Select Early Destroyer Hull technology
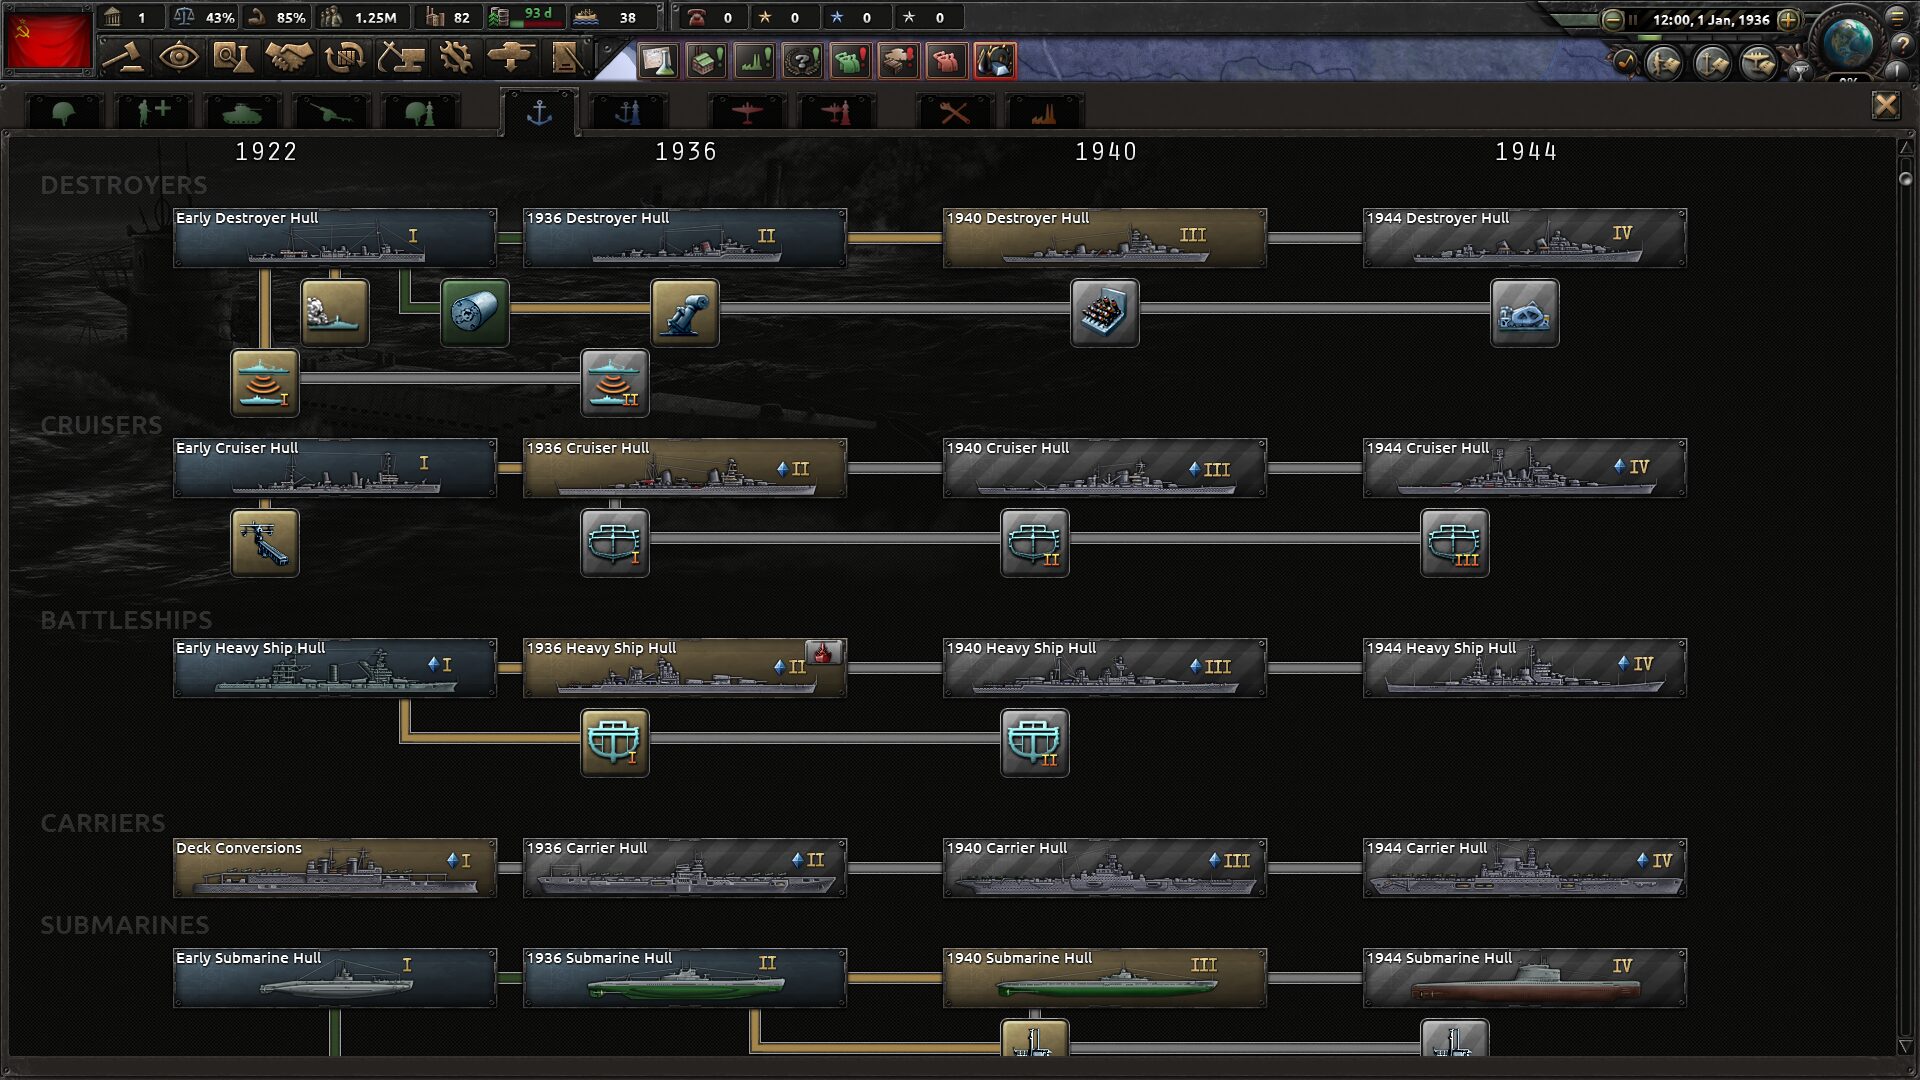The height and width of the screenshot is (1080, 1920). (x=335, y=238)
